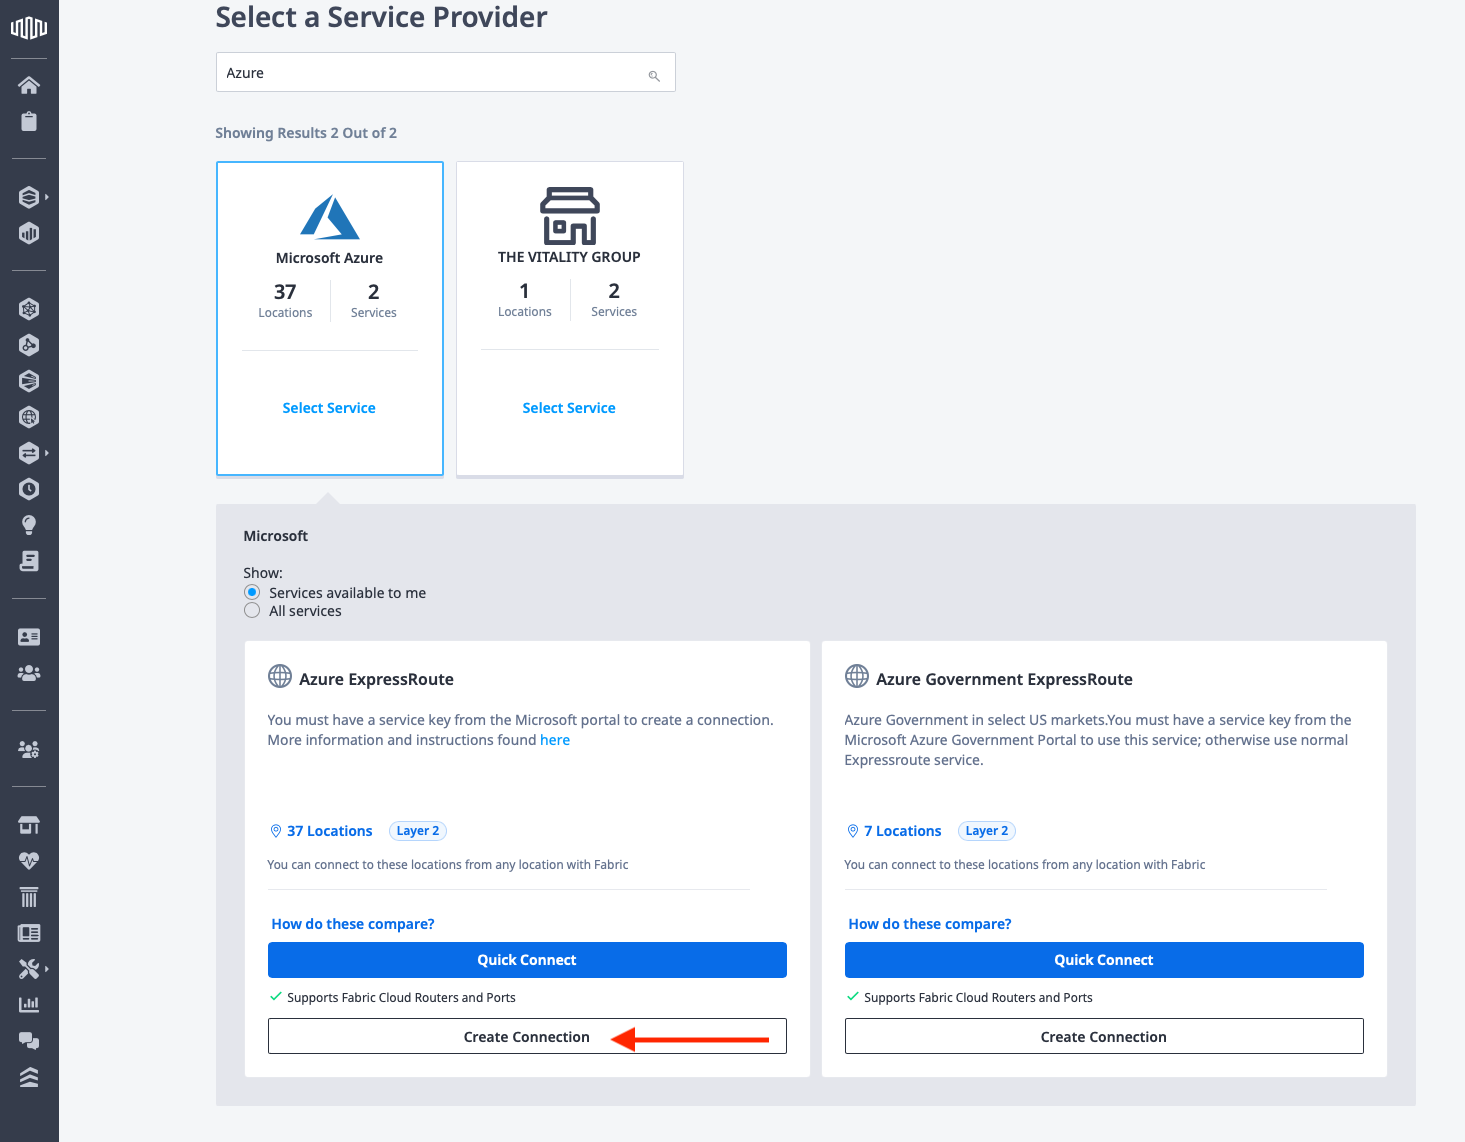Open the users-with-gear icon in sidebar
Viewport: 1465px width, 1142px height.
(x=29, y=749)
